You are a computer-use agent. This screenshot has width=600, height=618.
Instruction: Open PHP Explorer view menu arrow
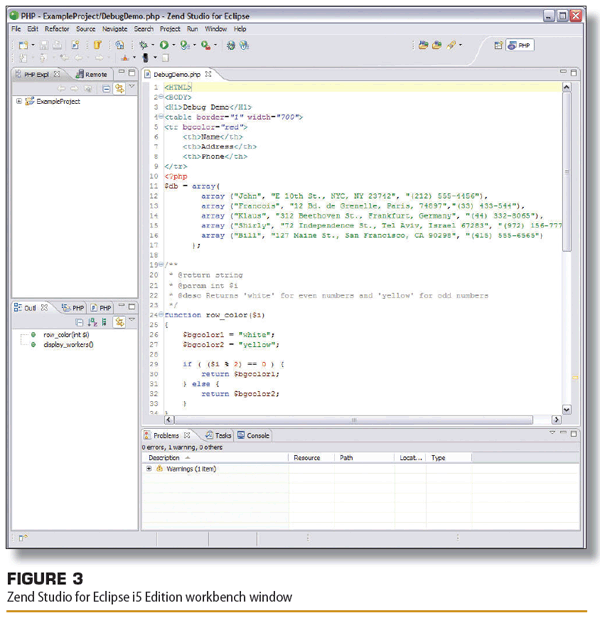[x=132, y=86]
